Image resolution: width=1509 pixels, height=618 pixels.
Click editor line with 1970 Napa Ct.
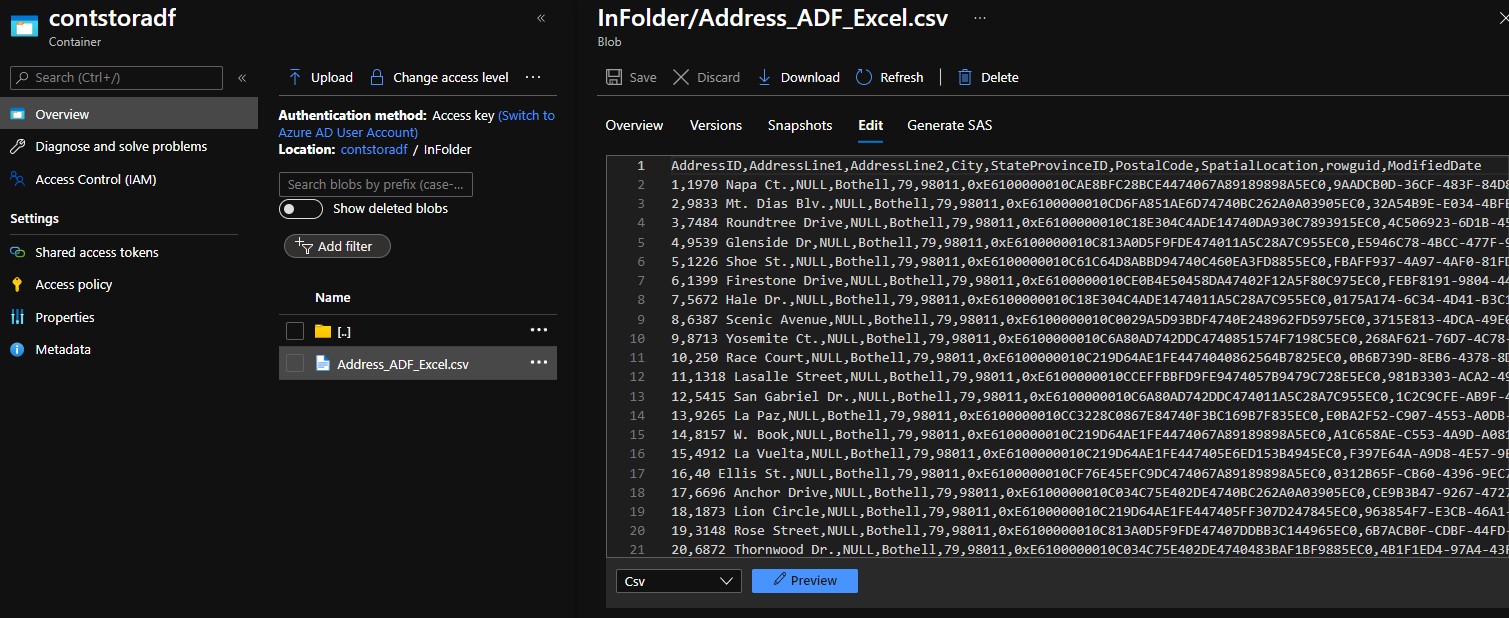coord(1090,184)
